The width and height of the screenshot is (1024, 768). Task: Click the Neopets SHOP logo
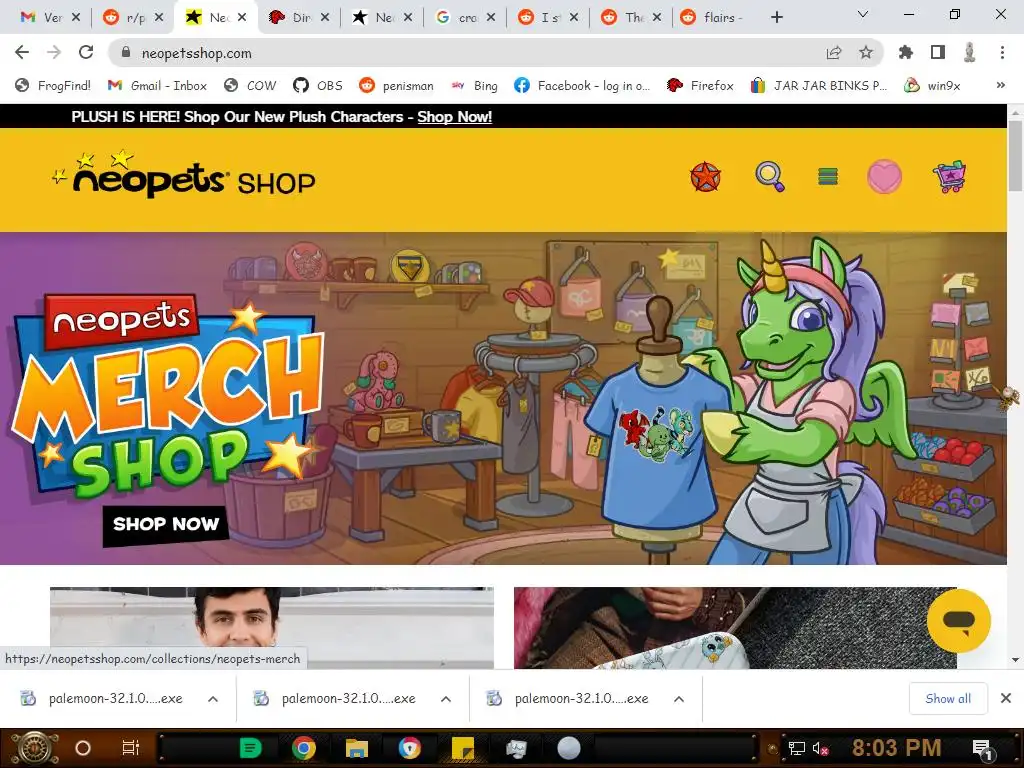pos(185,175)
